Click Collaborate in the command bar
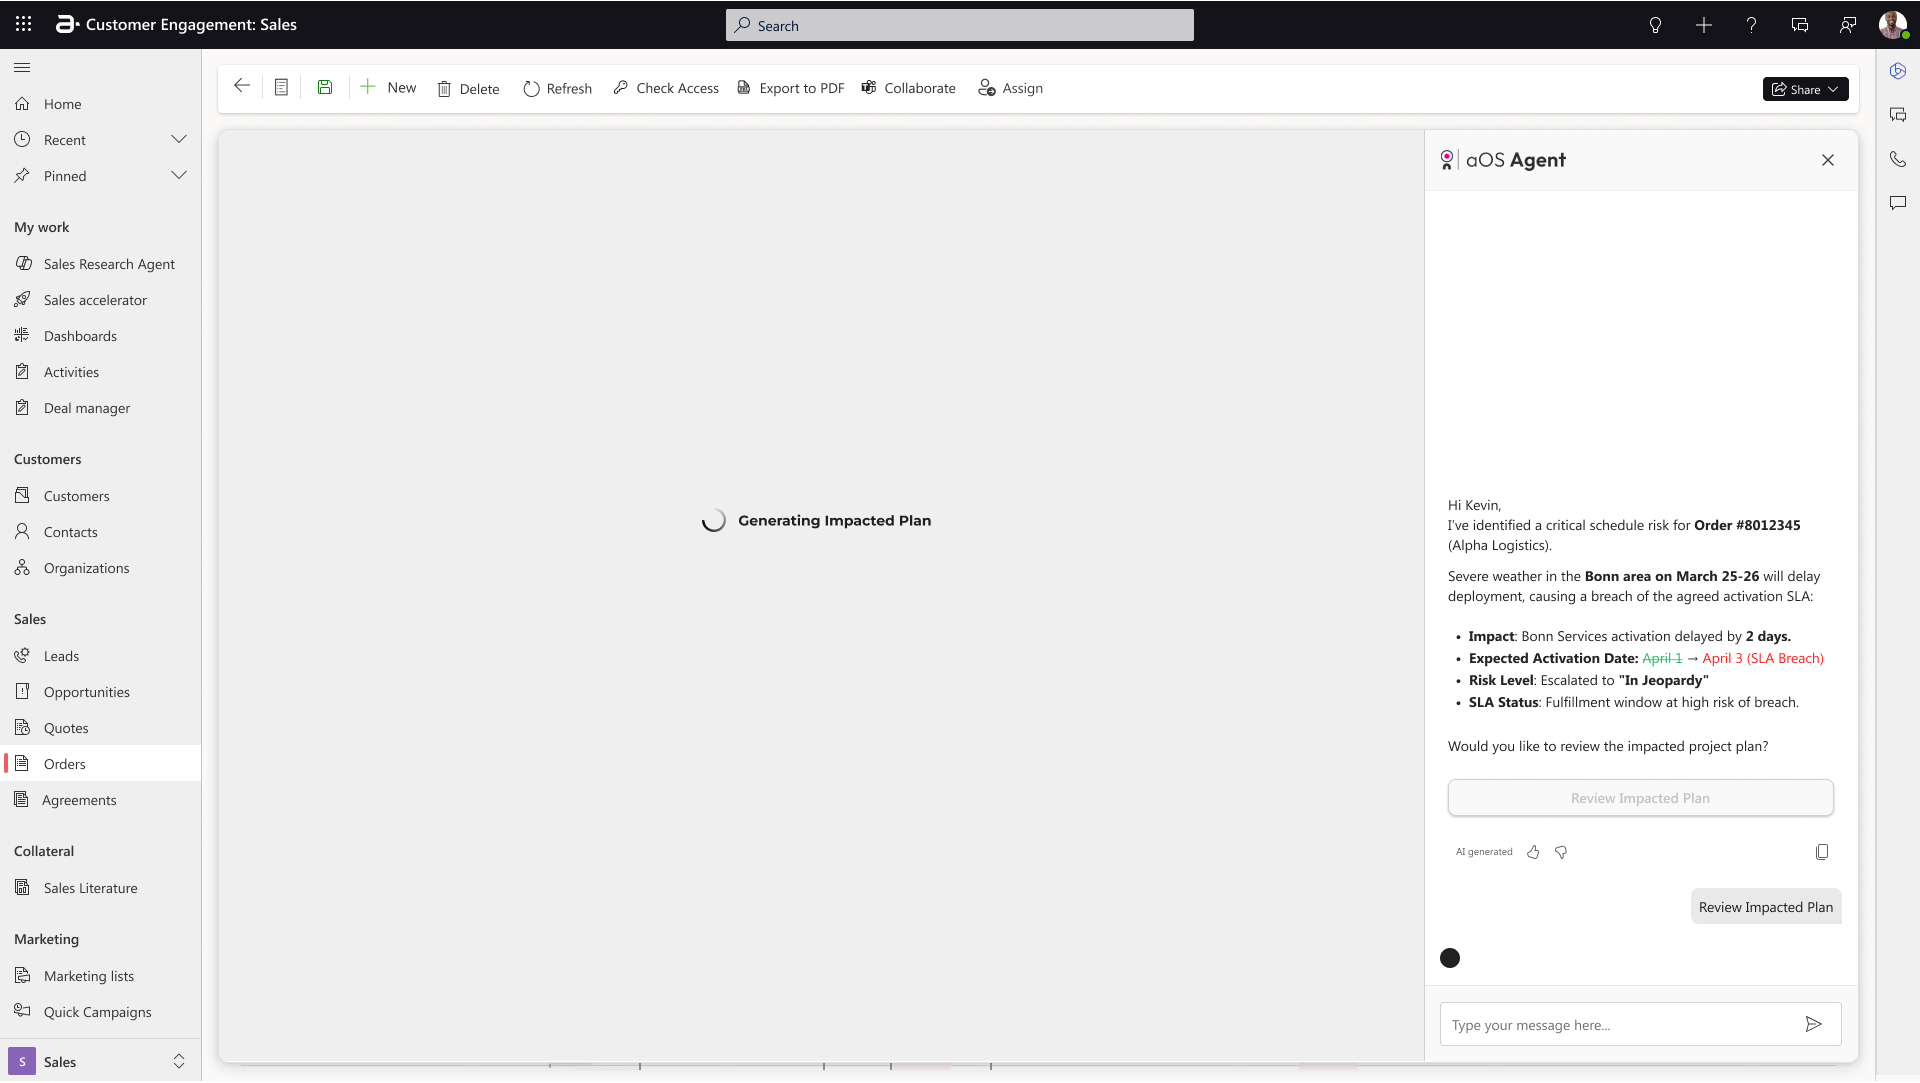Viewport: 1920px width, 1083px height. coord(908,88)
